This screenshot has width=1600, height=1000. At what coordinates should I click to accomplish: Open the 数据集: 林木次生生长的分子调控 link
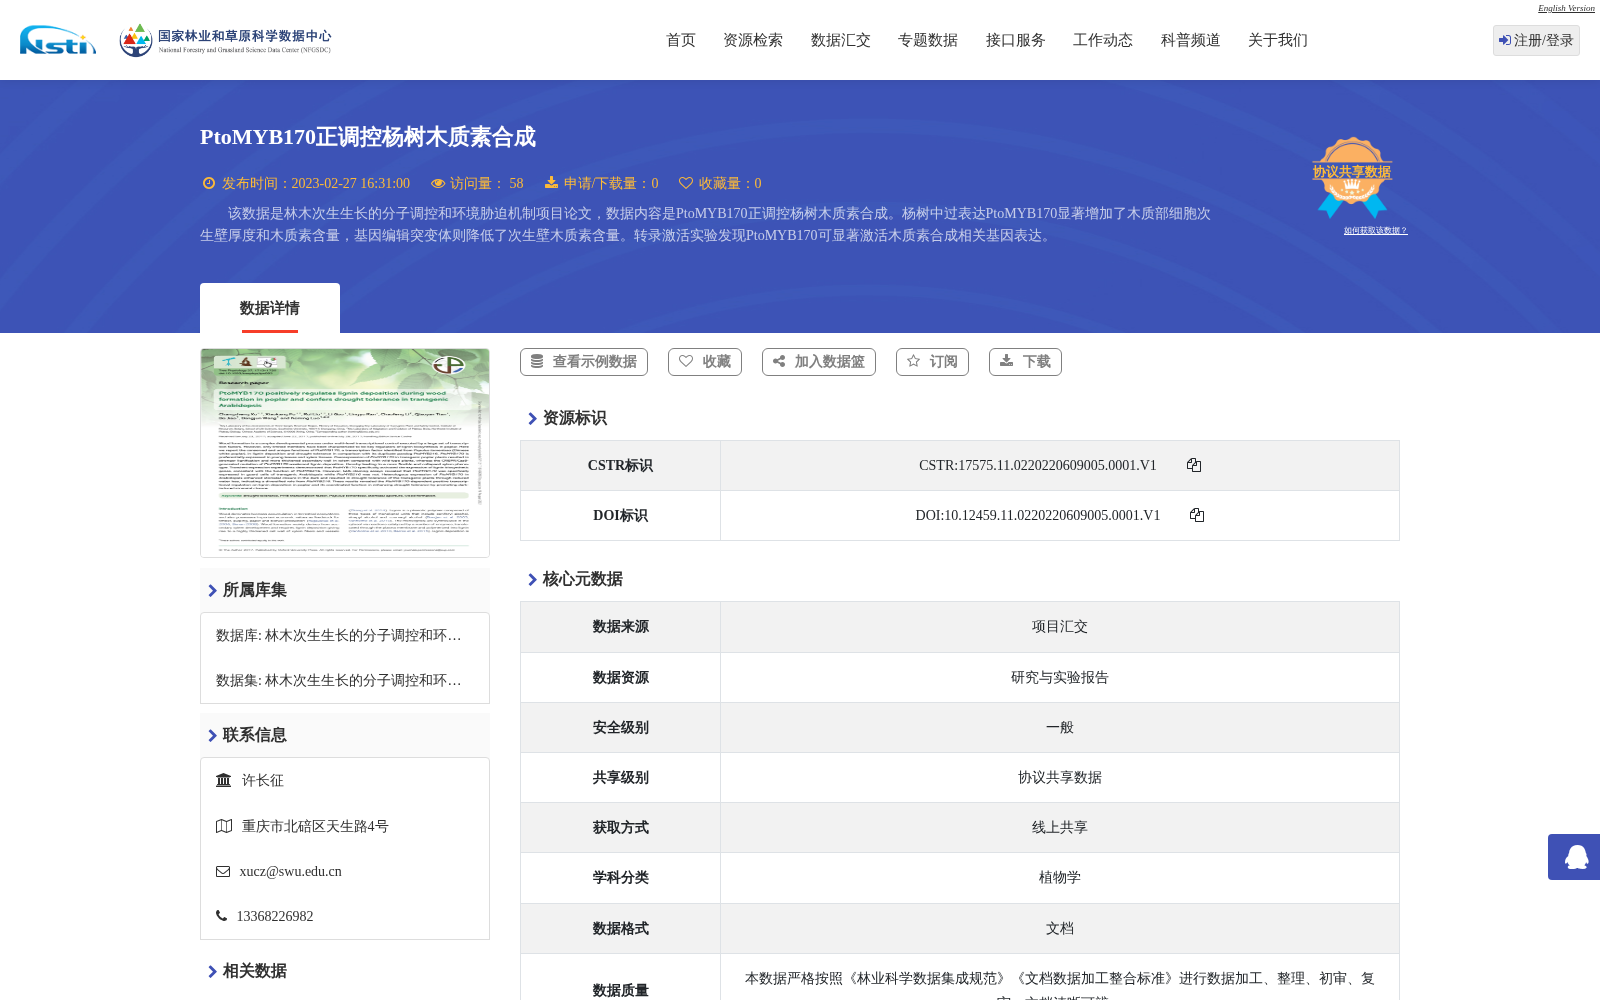pos(339,680)
